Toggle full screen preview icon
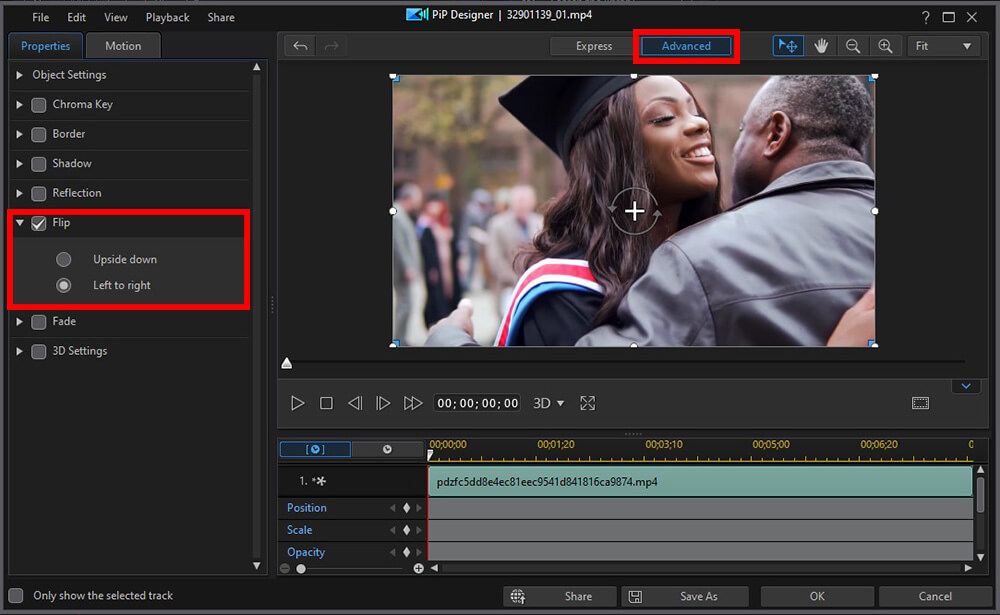The width and height of the screenshot is (1000, 615). [588, 403]
